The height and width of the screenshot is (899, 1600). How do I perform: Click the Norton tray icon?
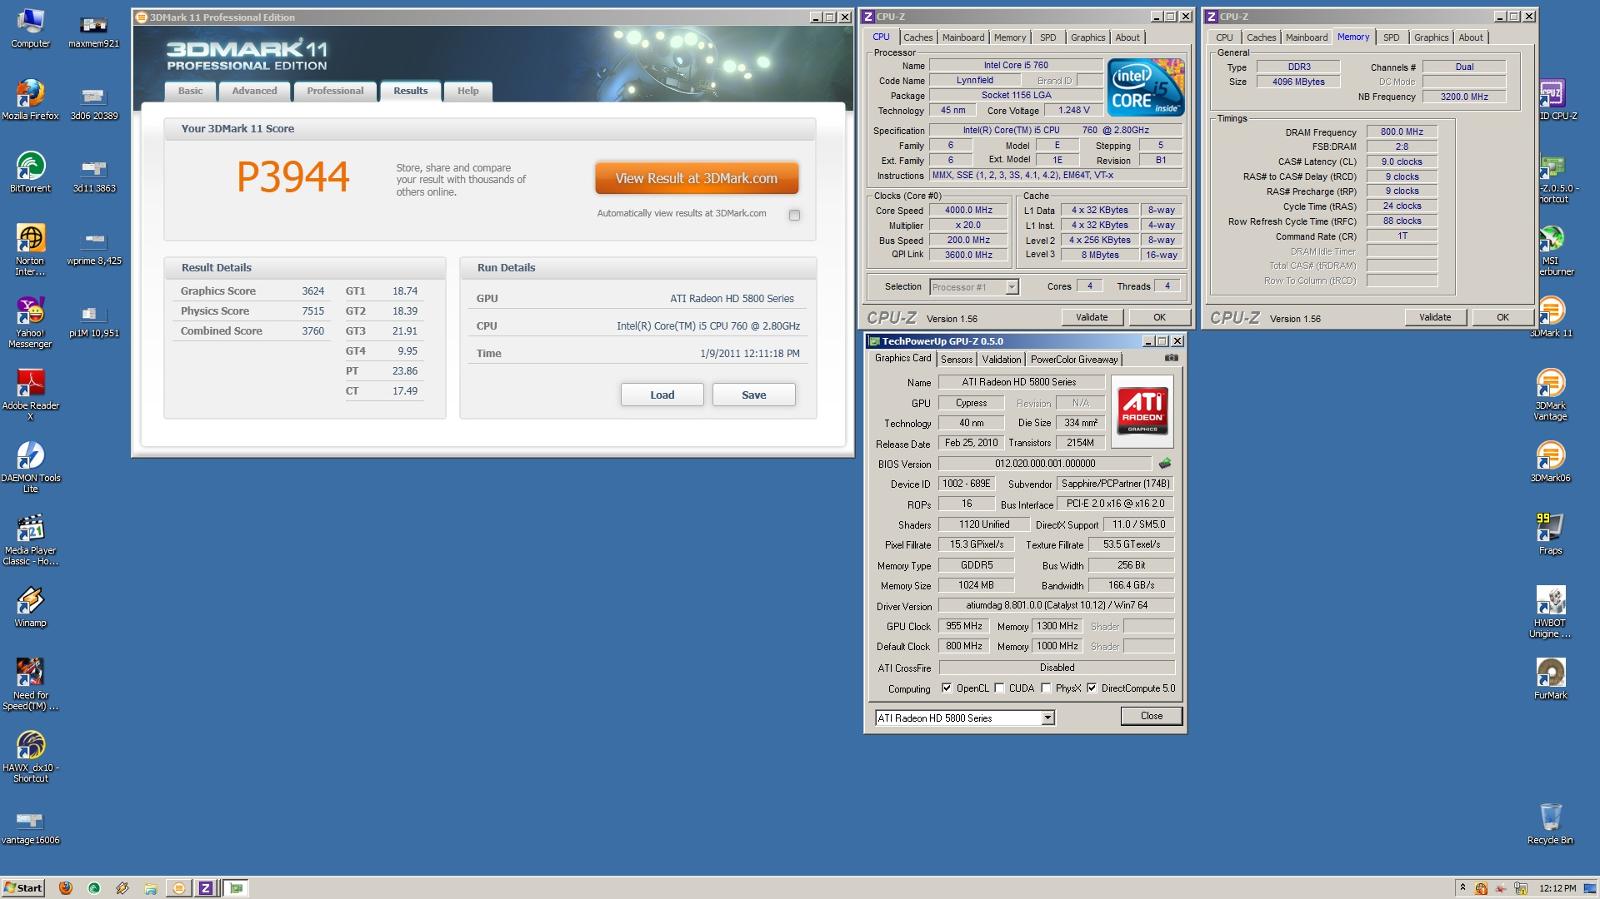[x=1481, y=888]
